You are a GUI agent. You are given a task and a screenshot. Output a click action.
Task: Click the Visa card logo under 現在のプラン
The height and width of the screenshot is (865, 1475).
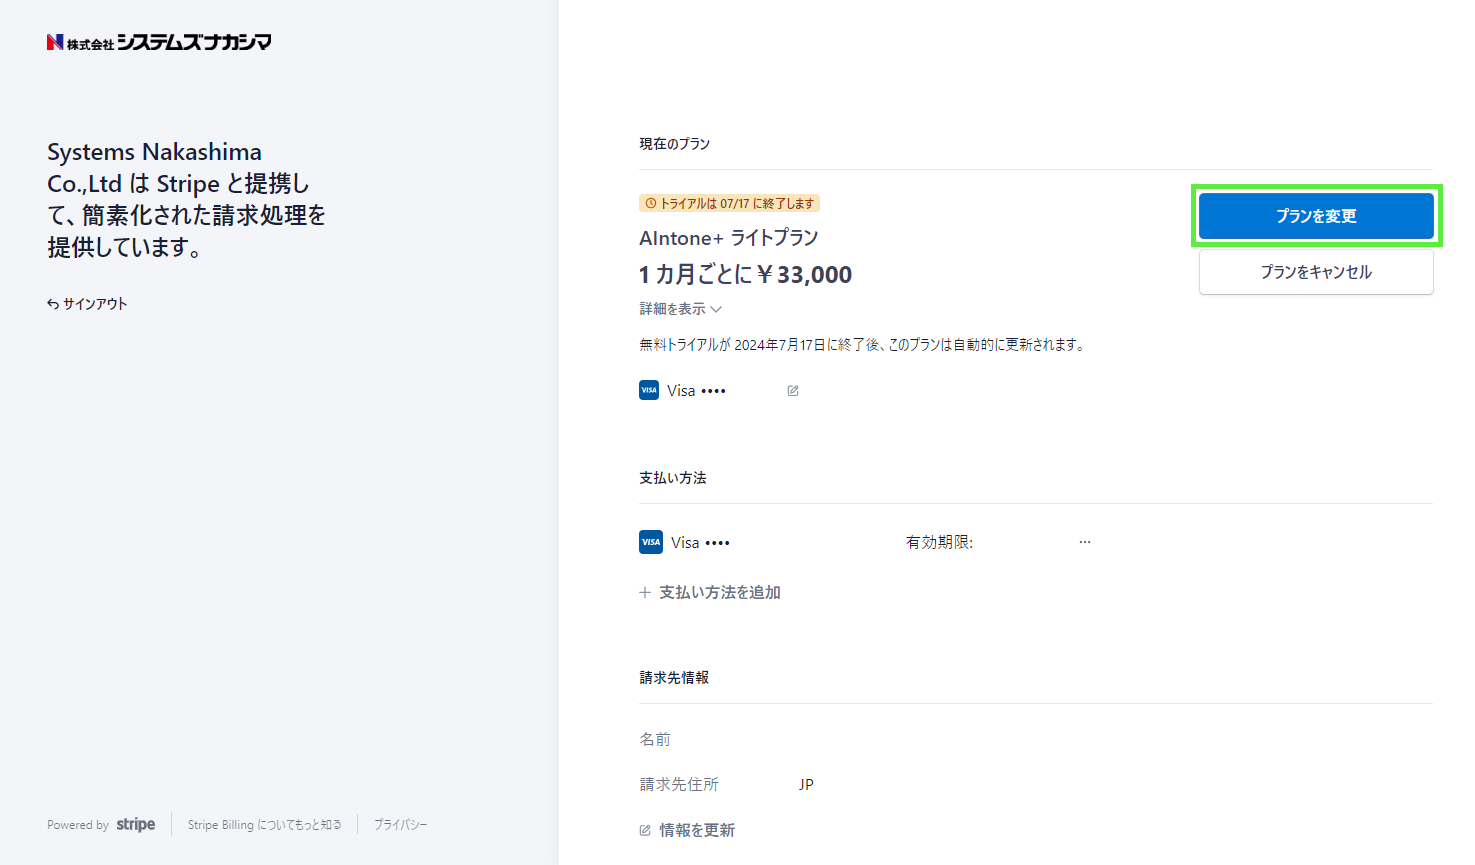[x=649, y=390]
